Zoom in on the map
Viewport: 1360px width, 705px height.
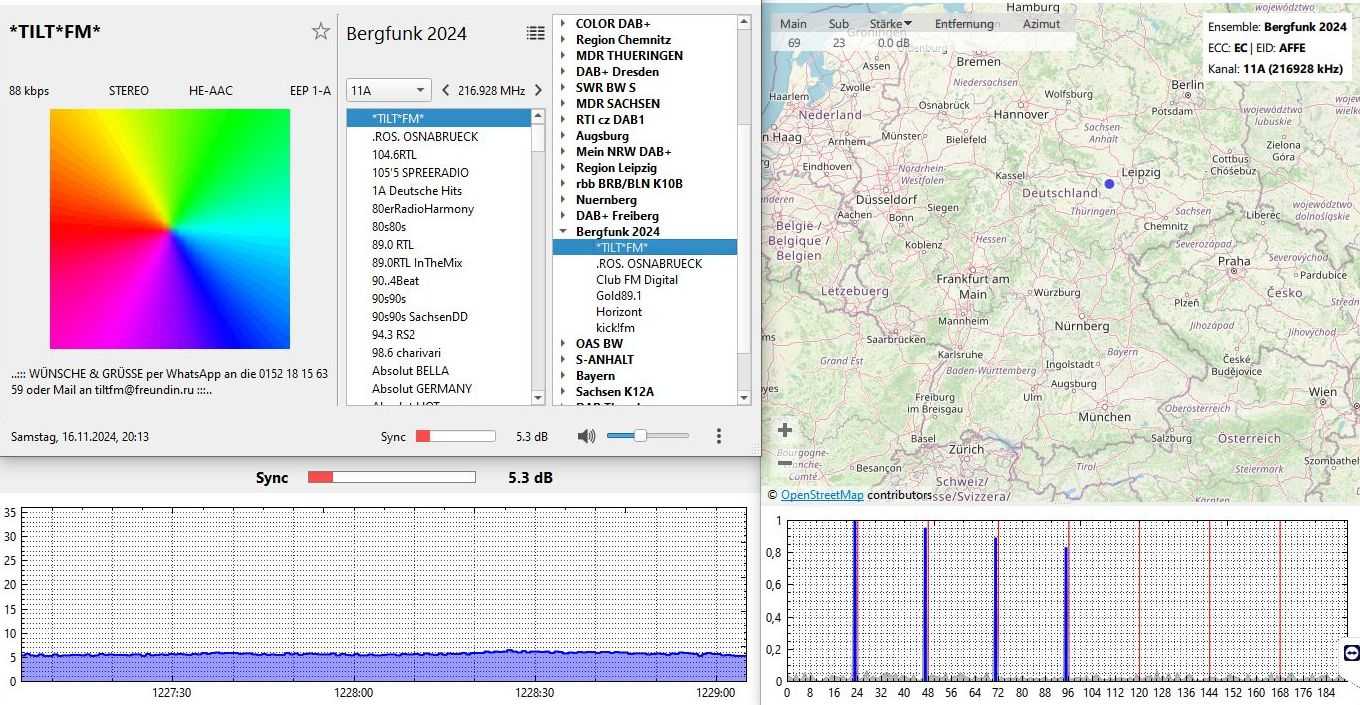(x=785, y=430)
